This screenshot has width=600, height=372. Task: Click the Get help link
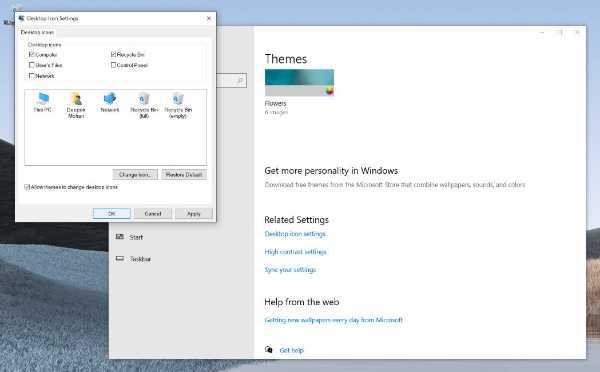coord(292,350)
